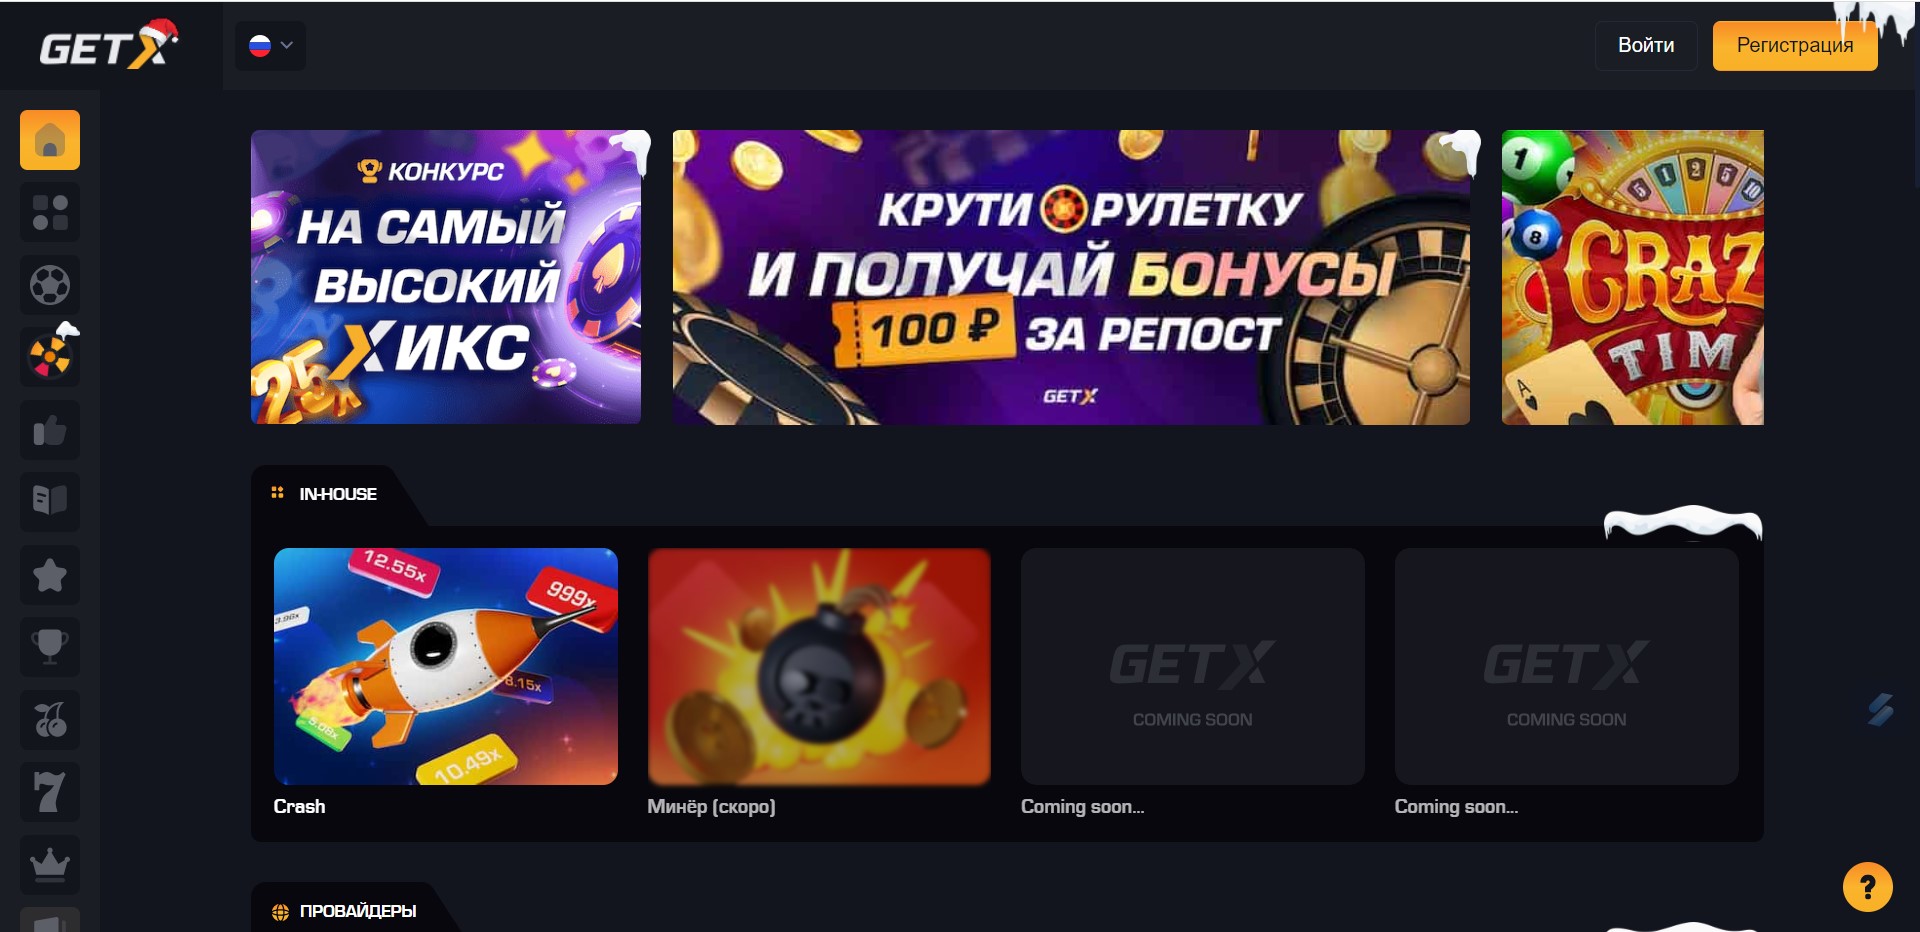Click the Регистрация button

tap(1795, 46)
